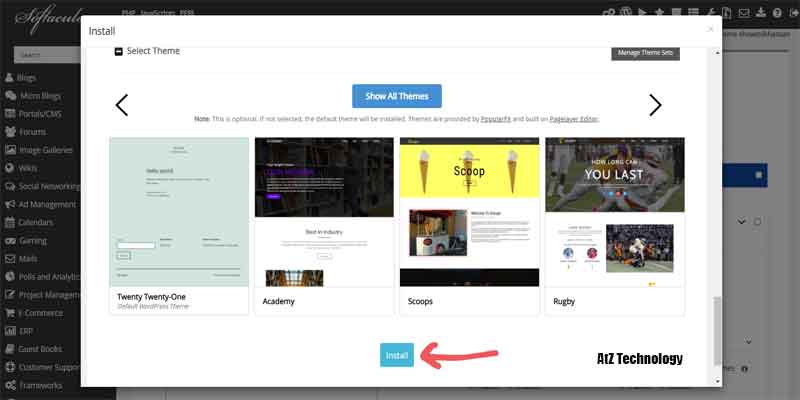Open help question mark icon in toolbar

pos(777,13)
